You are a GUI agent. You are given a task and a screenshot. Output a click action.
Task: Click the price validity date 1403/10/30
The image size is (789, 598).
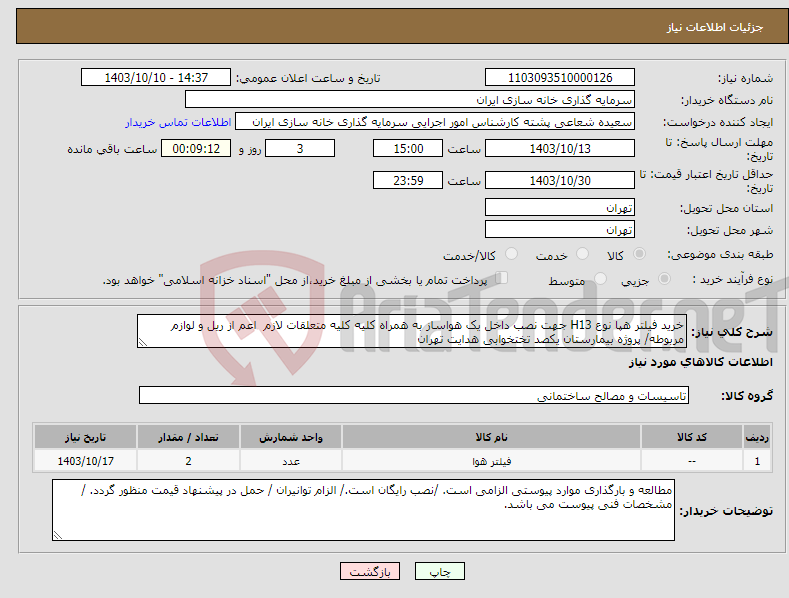(560, 180)
